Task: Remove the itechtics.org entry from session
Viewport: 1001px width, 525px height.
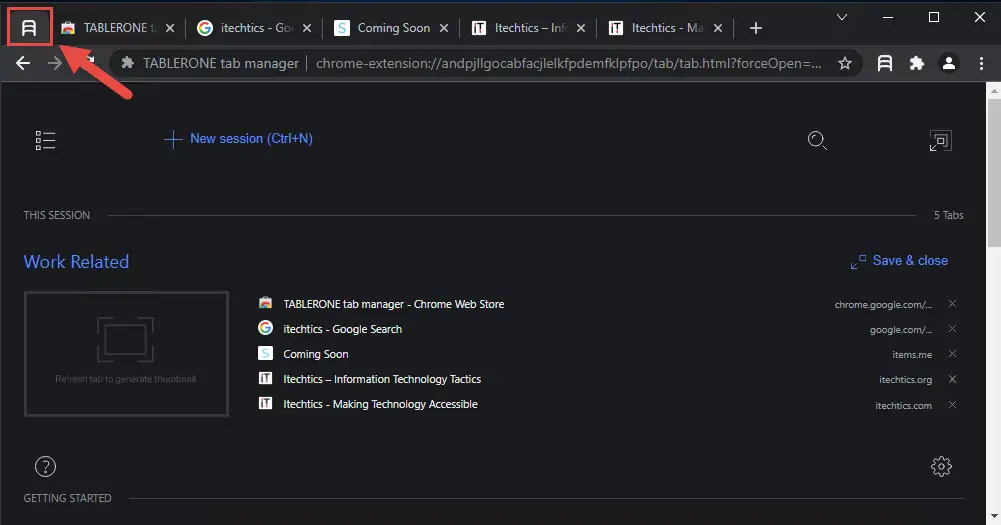Action: pyautogui.click(x=952, y=379)
